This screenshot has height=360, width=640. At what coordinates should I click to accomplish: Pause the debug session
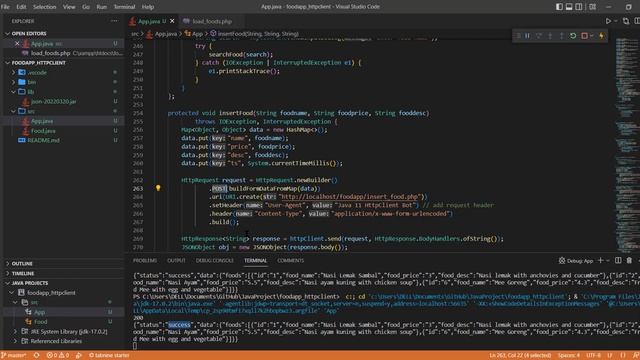pos(527,36)
